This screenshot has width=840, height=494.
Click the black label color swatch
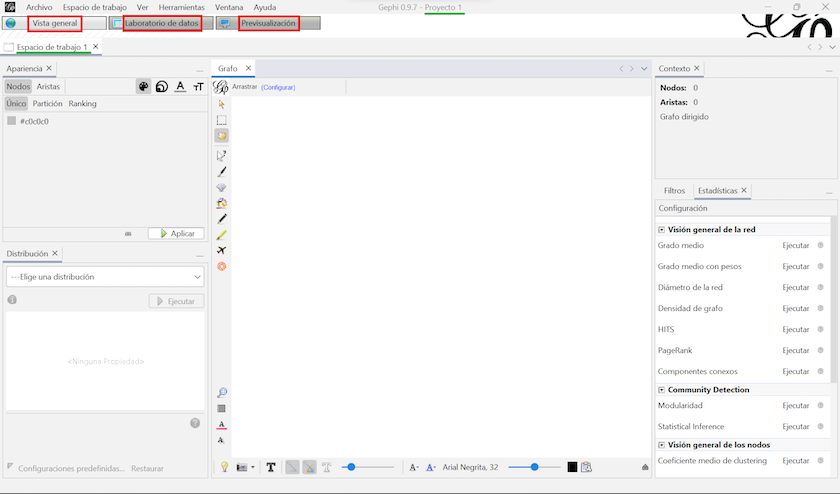(x=572, y=467)
